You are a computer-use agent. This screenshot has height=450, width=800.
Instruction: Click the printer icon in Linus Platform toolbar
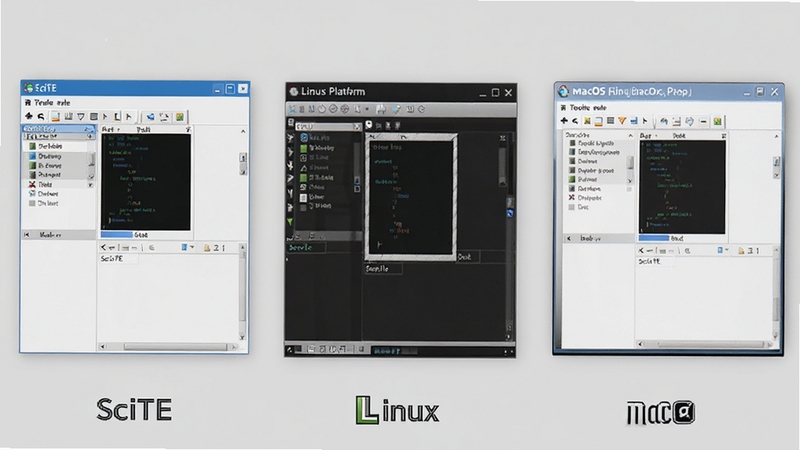coord(381,109)
